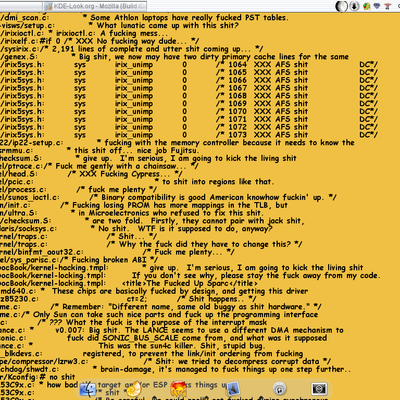Click the down-arrow circle menu bar icon
This screenshot has height=400, width=400.
coord(355,6)
